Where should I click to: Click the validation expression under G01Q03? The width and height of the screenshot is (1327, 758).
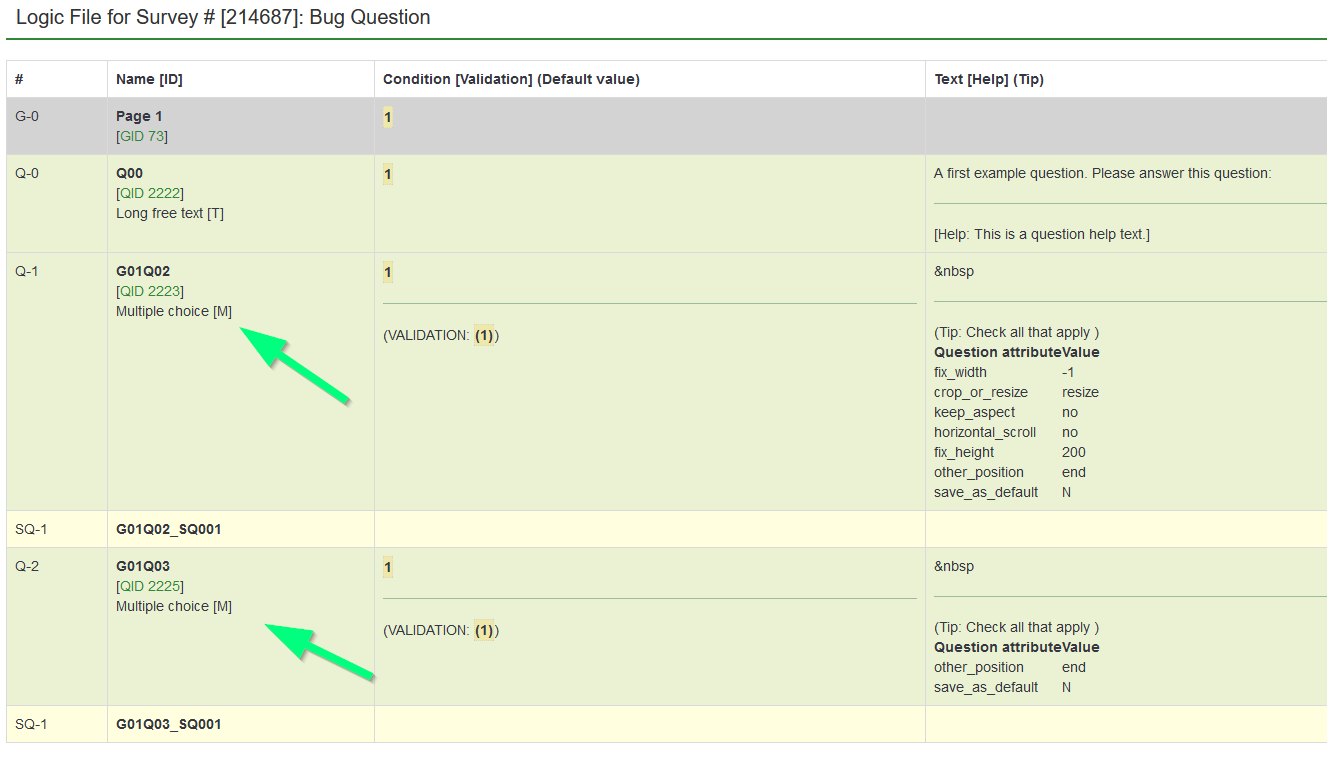[484, 631]
